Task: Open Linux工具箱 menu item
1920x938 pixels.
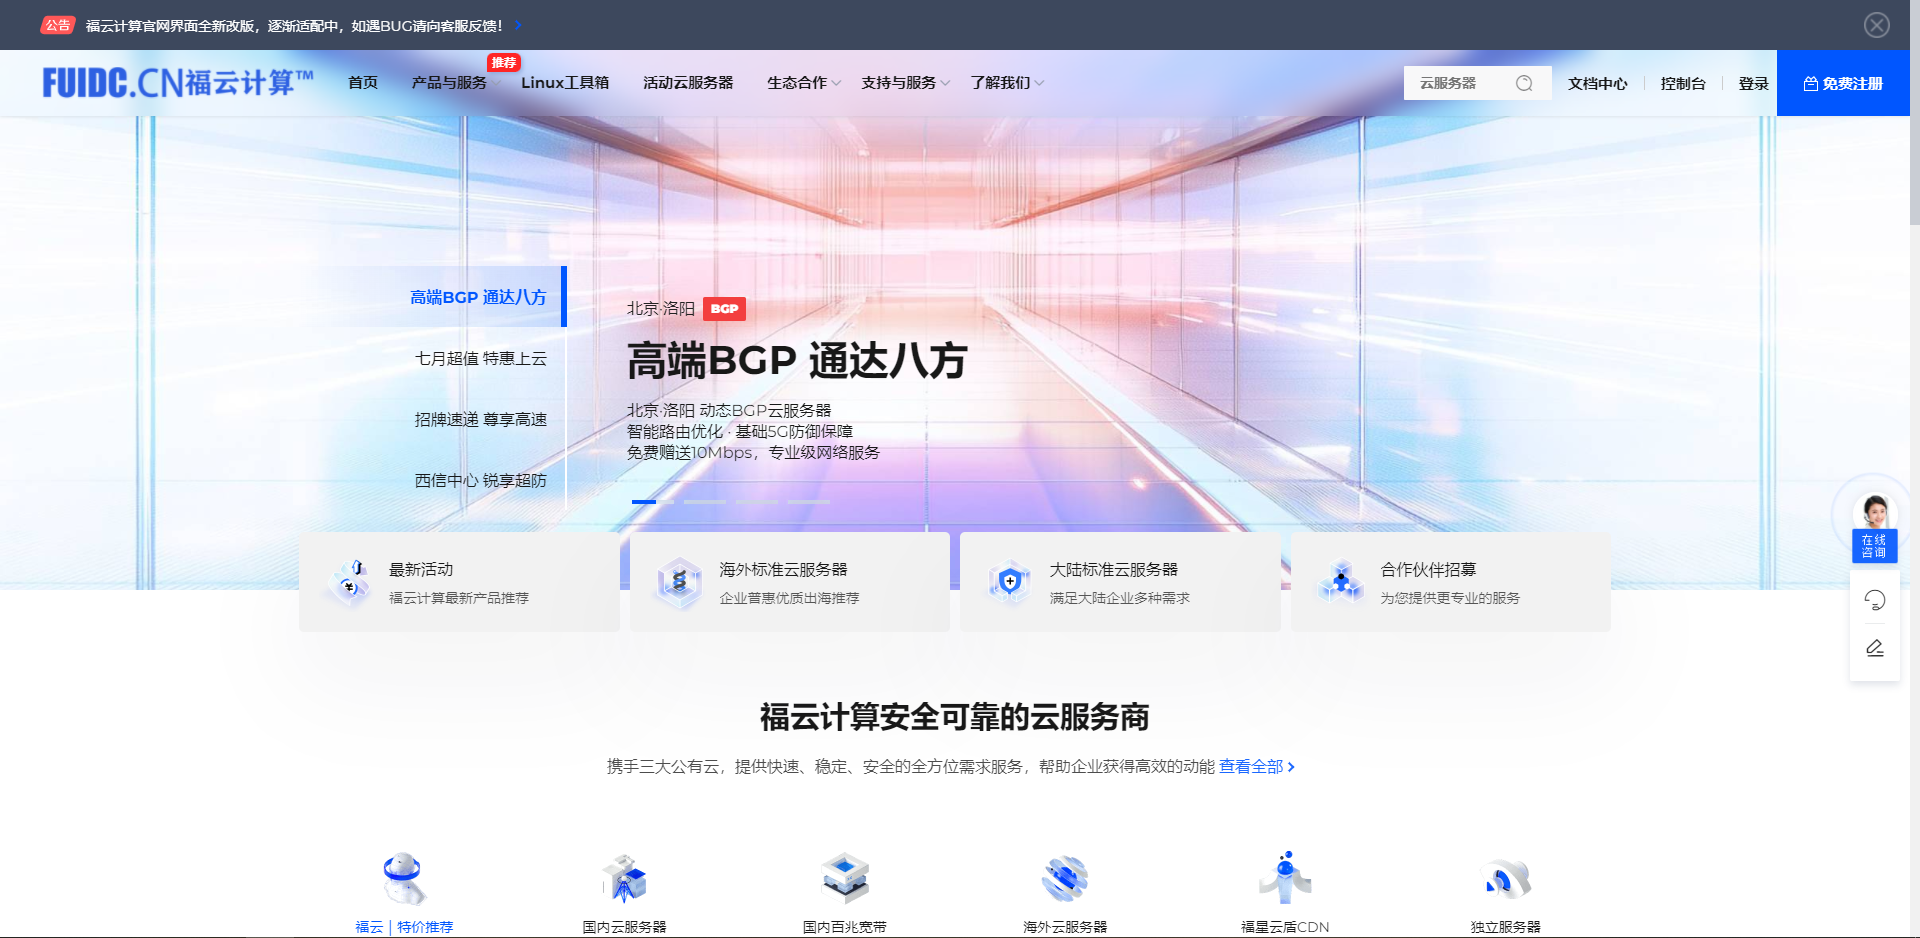Action: [x=565, y=83]
